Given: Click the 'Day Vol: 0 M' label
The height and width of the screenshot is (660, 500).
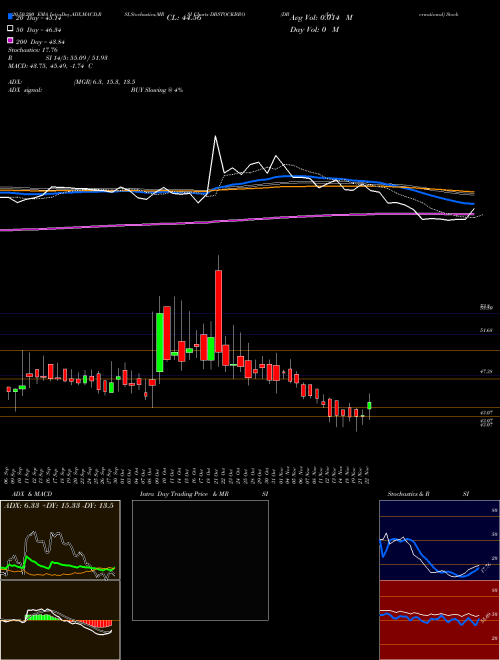Looking at the screenshot, I should (x=314, y=29).
